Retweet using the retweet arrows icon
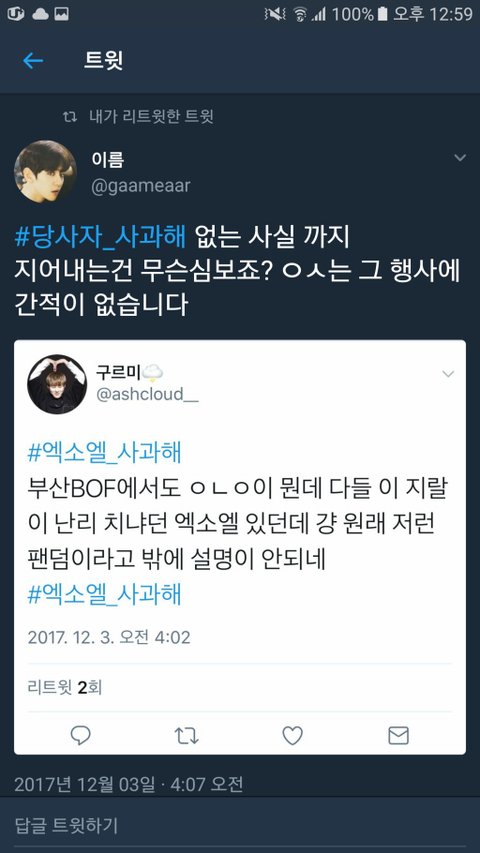The height and width of the screenshot is (853, 480). 186,735
